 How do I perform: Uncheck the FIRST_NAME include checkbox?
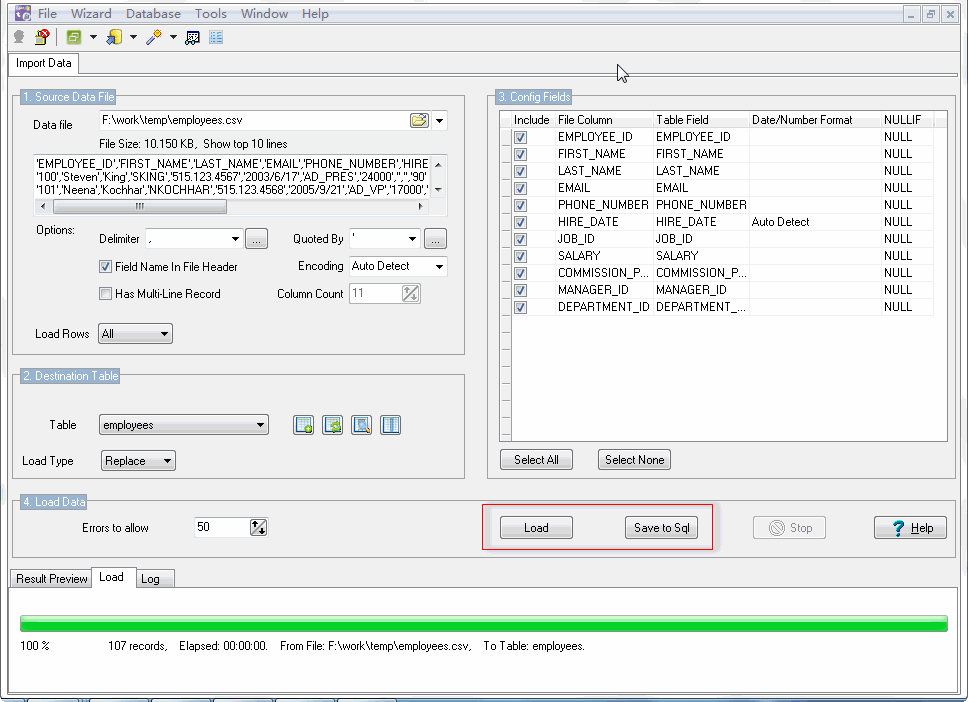coord(520,154)
